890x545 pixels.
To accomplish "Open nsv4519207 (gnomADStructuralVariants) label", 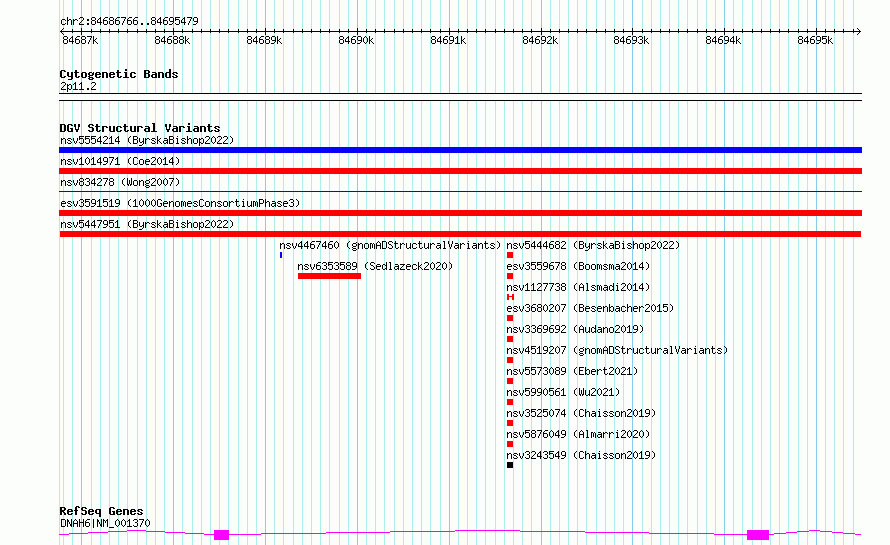I will click(x=617, y=350).
